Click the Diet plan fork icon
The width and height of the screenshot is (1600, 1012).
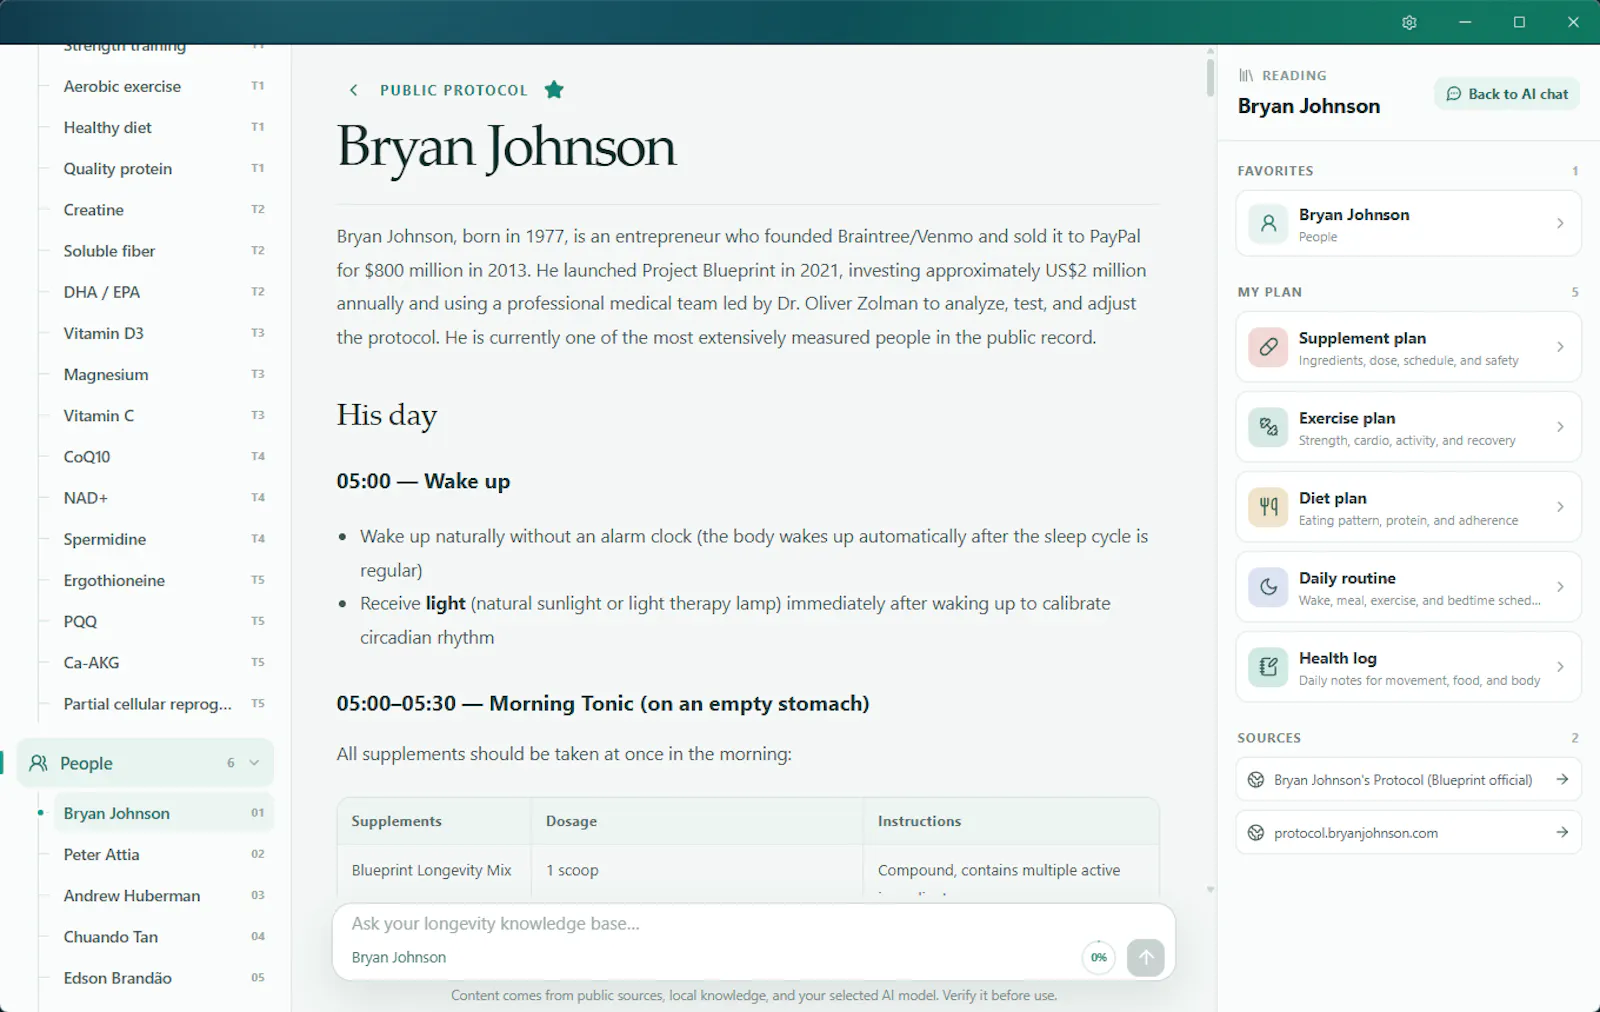1268,507
